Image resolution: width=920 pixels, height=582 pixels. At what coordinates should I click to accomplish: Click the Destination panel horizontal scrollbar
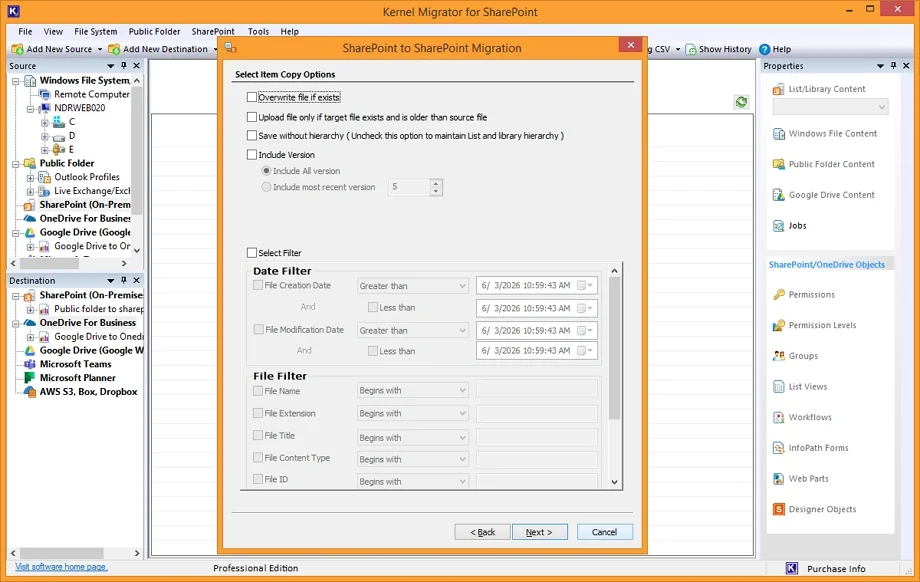[x=61, y=553]
